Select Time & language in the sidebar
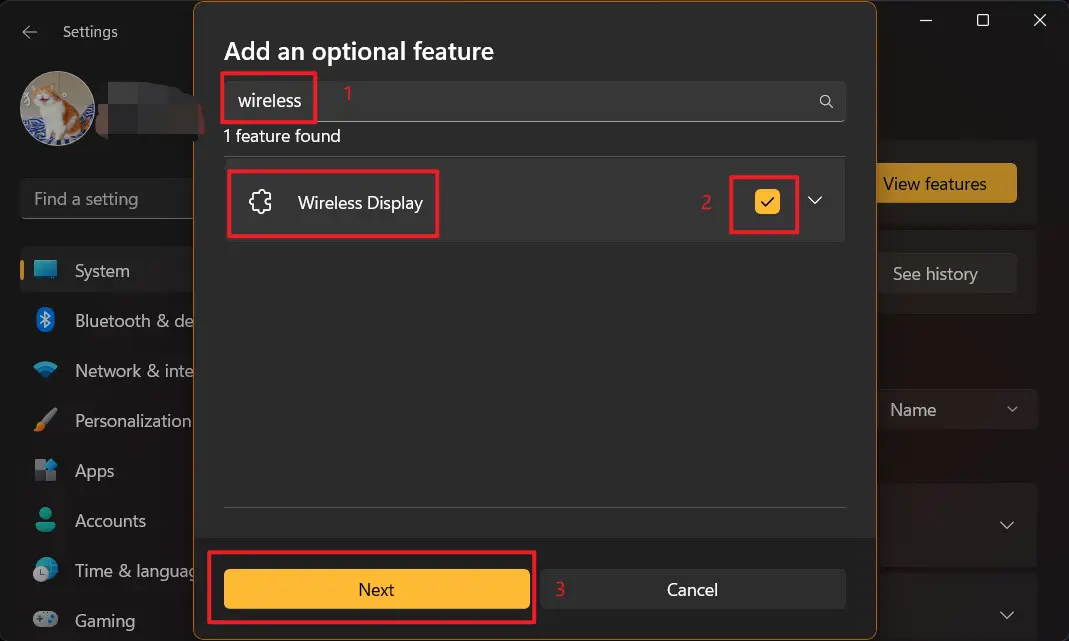1069x641 pixels. (44, 570)
